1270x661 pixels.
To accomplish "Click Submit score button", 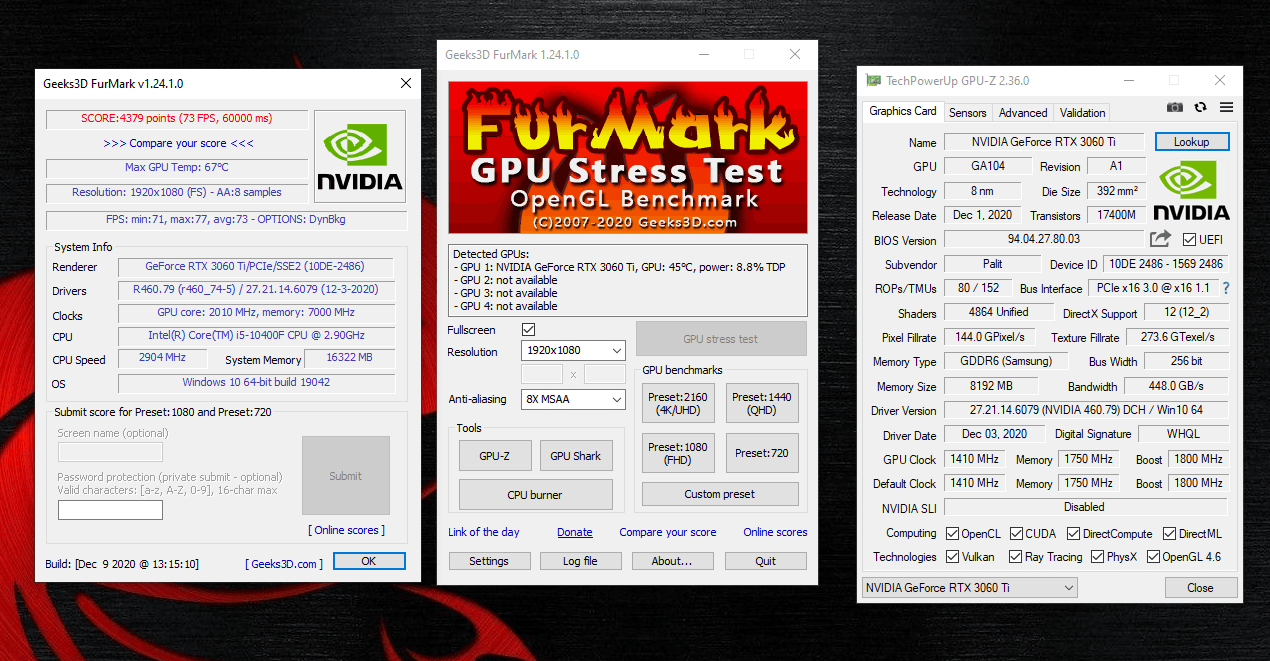I will (346, 476).
